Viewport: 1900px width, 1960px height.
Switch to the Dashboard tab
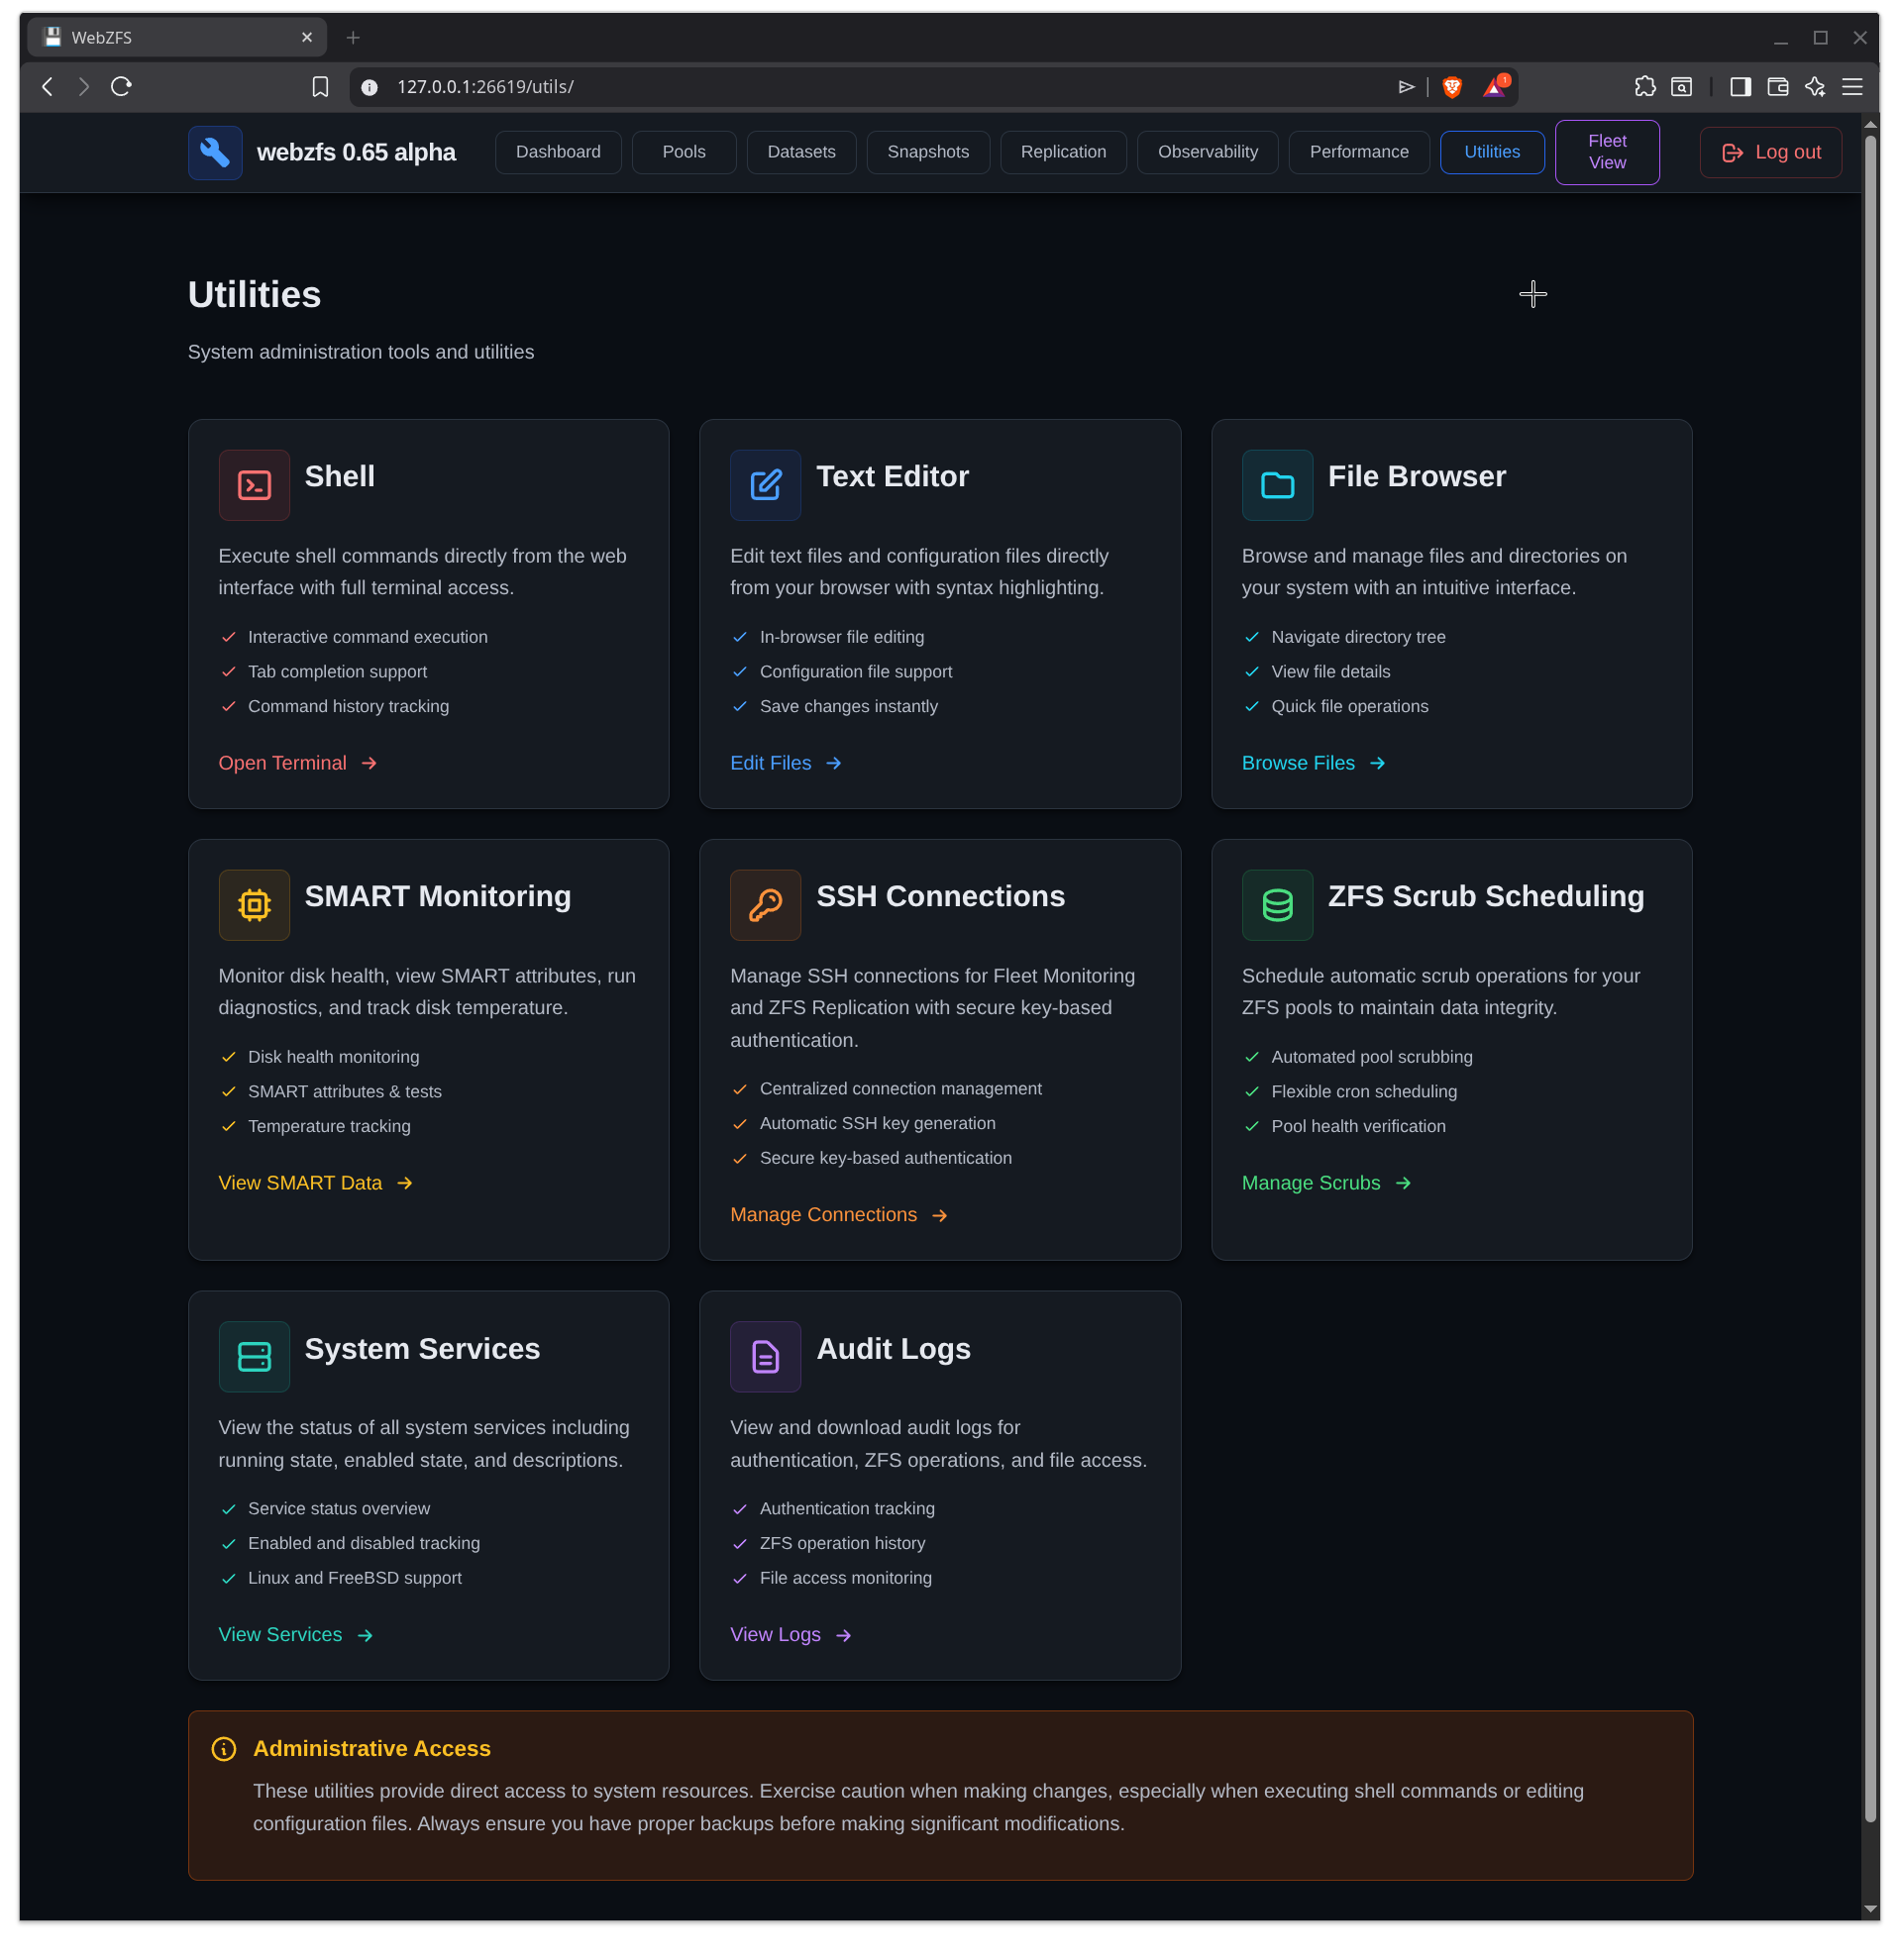[557, 152]
